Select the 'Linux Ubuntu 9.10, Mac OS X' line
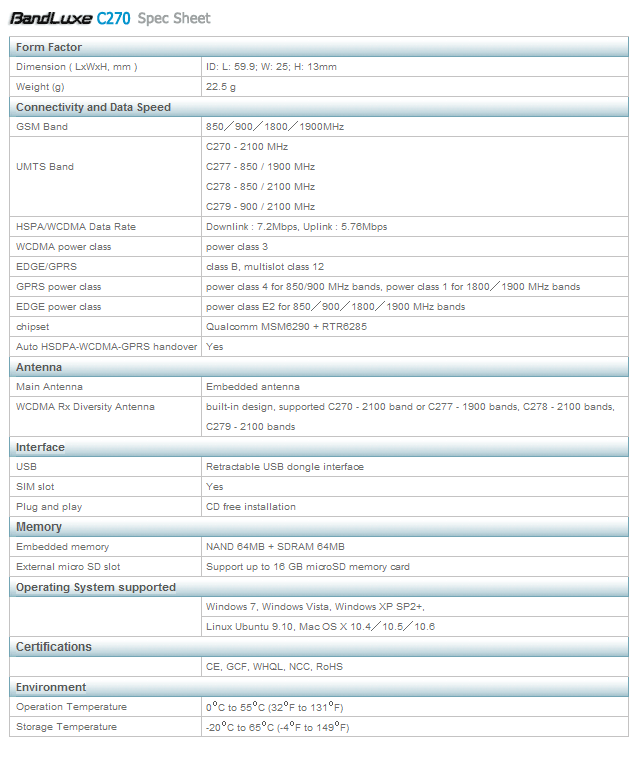Screen dimensions: 634x760 point(320,627)
